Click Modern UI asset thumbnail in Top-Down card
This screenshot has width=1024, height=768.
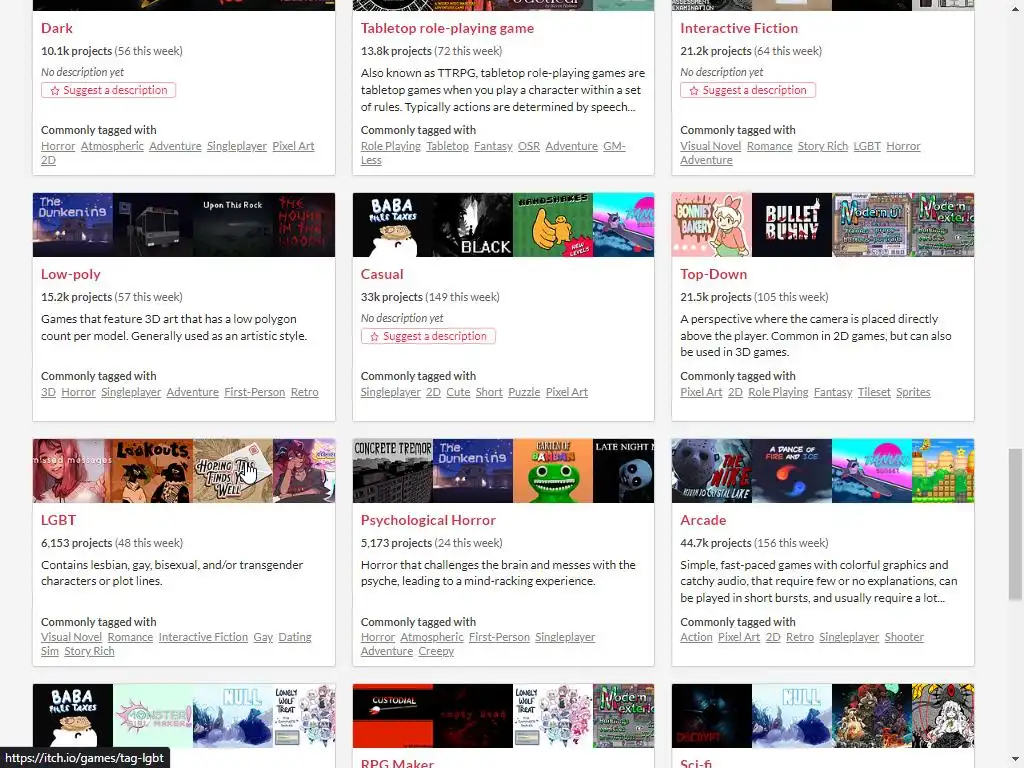872,225
